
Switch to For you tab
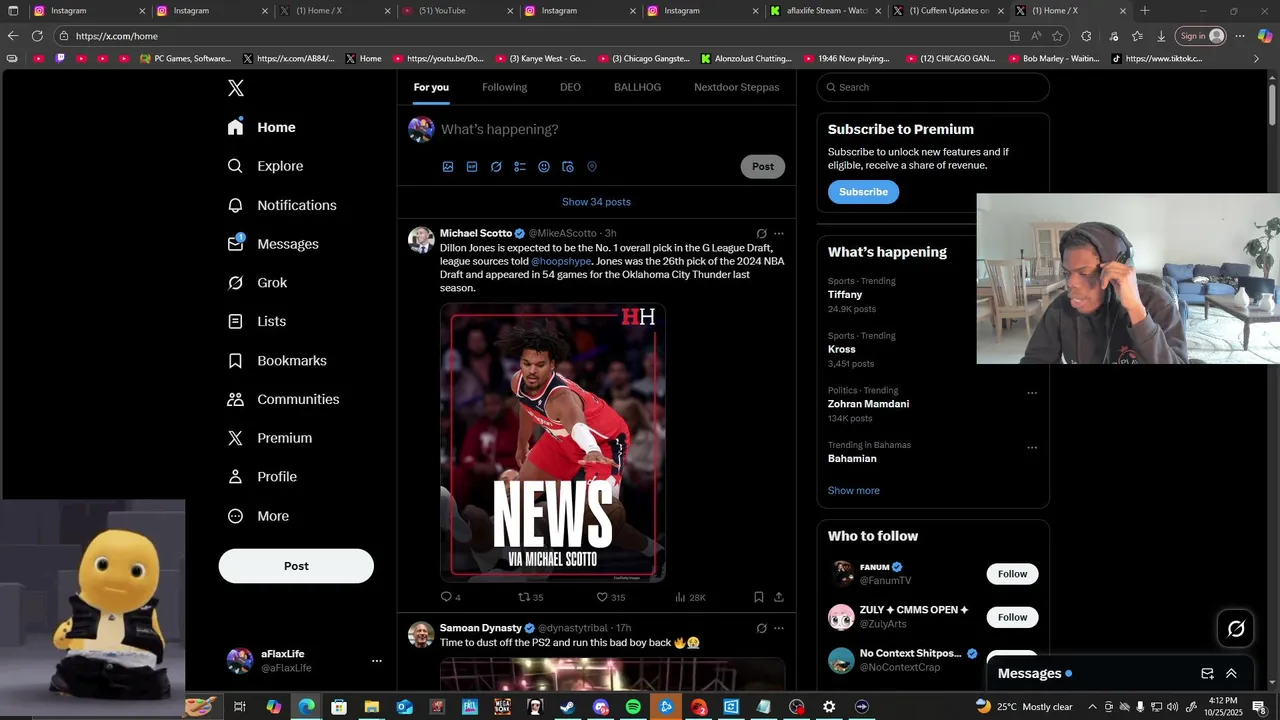[x=431, y=87]
